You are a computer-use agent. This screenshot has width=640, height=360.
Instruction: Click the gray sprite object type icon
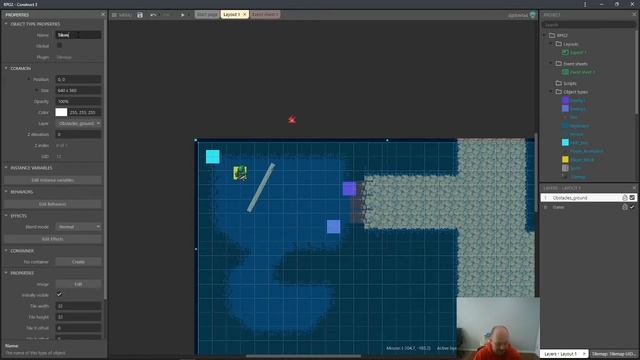[565, 168]
